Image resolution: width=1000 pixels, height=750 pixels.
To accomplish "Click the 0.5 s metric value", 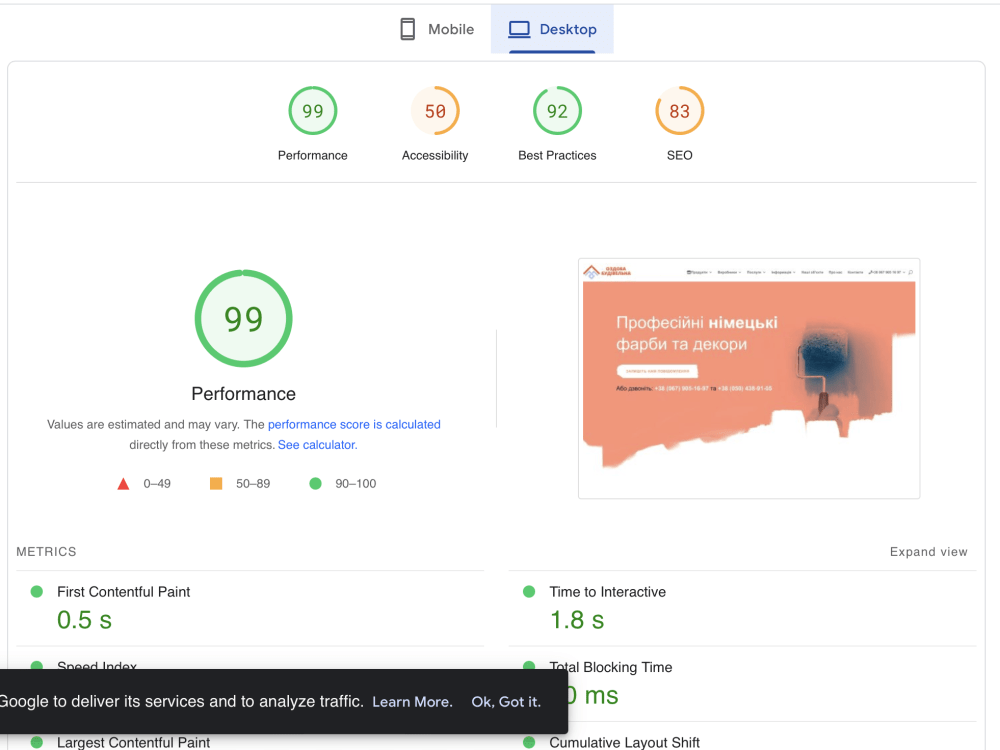I will pos(84,620).
